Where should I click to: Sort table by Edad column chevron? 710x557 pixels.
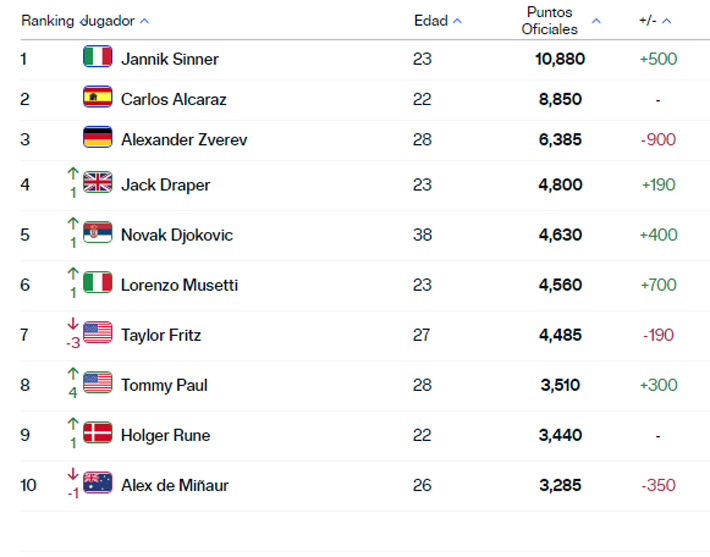click(x=457, y=21)
